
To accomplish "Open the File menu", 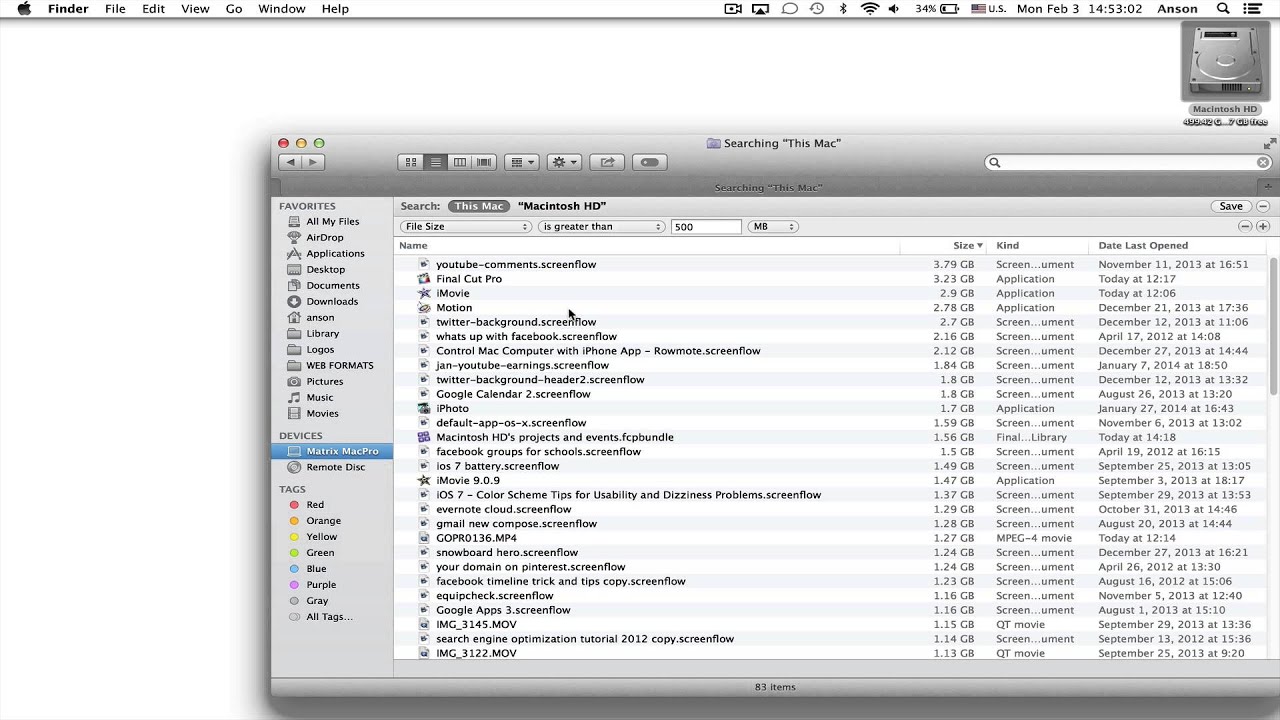I will pyautogui.click(x=115, y=9).
